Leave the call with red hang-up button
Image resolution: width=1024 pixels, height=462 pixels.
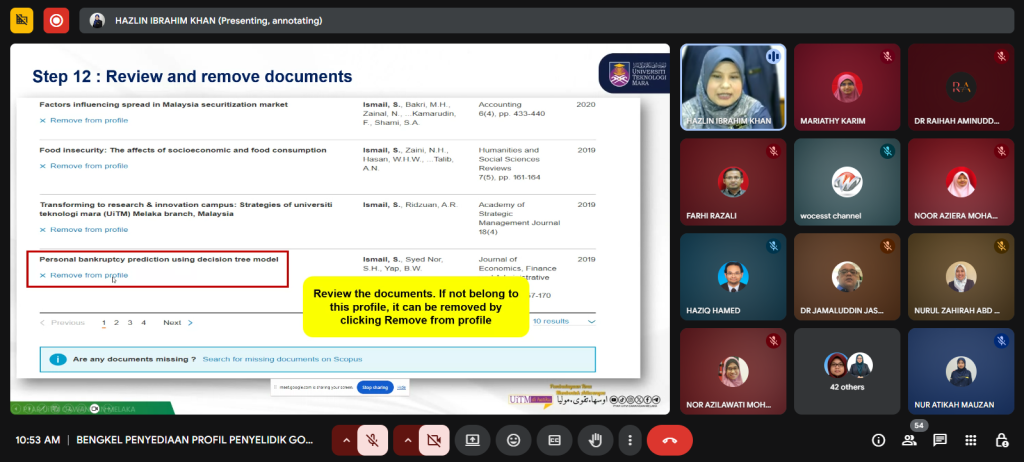click(x=670, y=439)
